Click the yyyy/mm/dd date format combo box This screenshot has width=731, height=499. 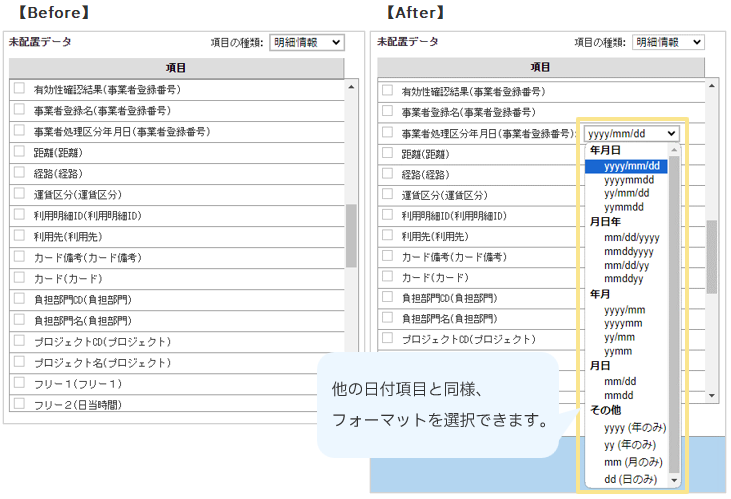coord(632,133)
